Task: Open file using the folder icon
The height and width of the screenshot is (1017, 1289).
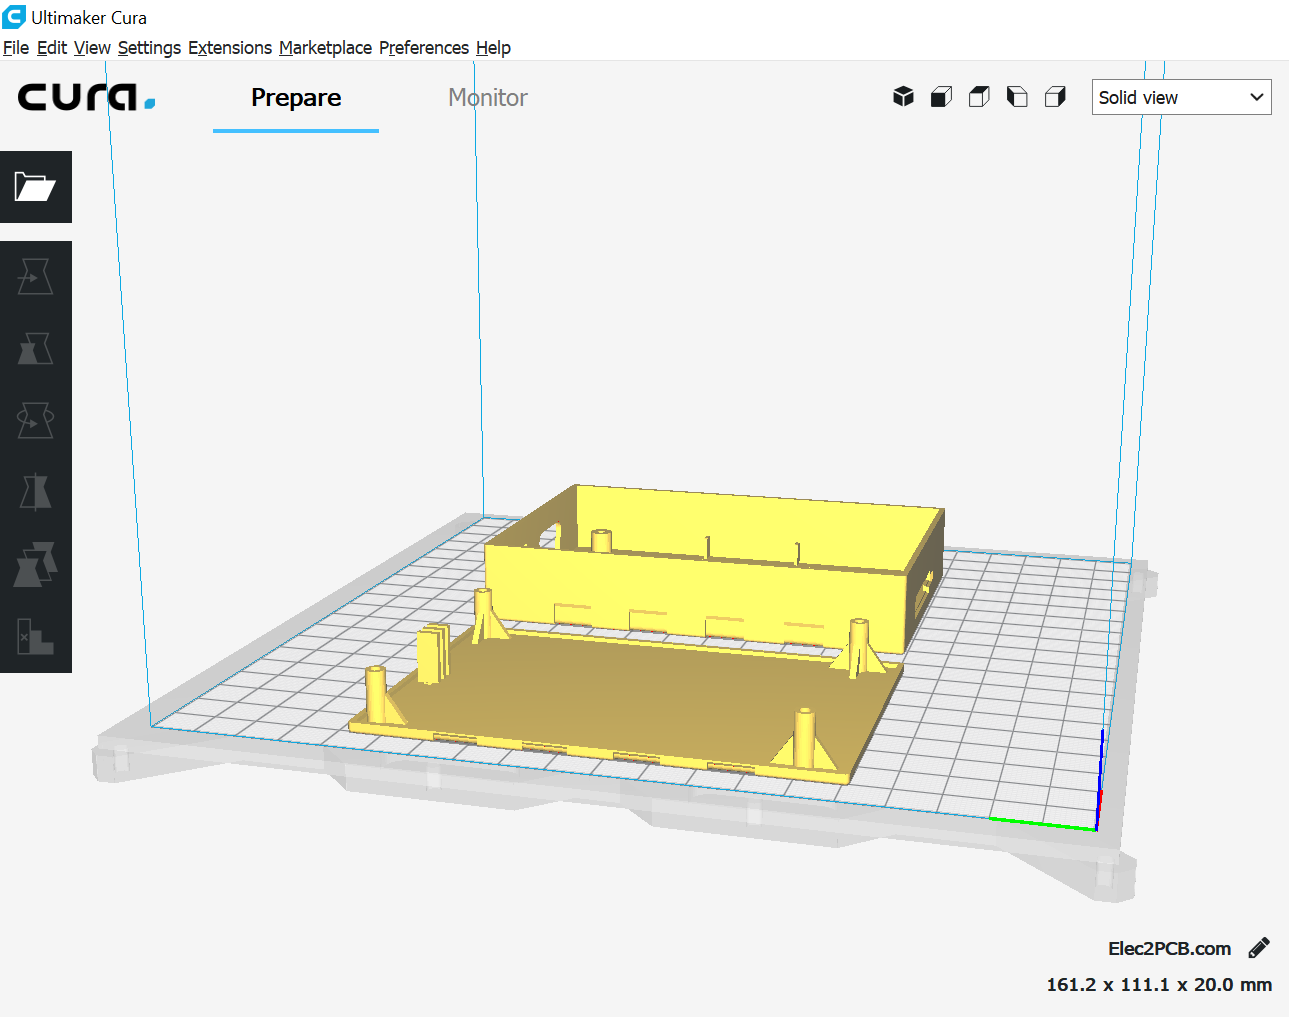Action: (35, 187)
